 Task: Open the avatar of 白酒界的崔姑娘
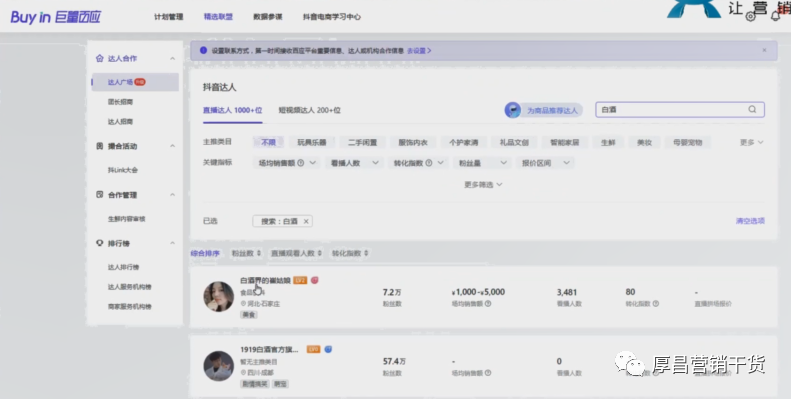[218, 297]
